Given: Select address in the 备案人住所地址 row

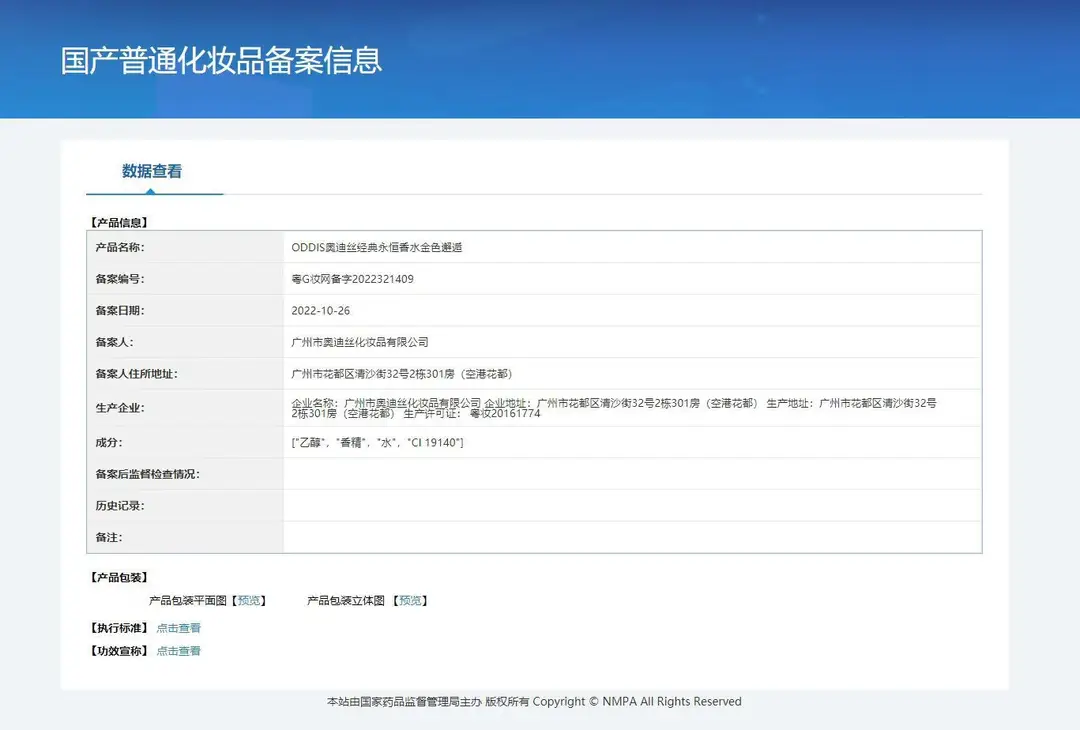Looking at the screenshot, I should click(x=402, y=374).
